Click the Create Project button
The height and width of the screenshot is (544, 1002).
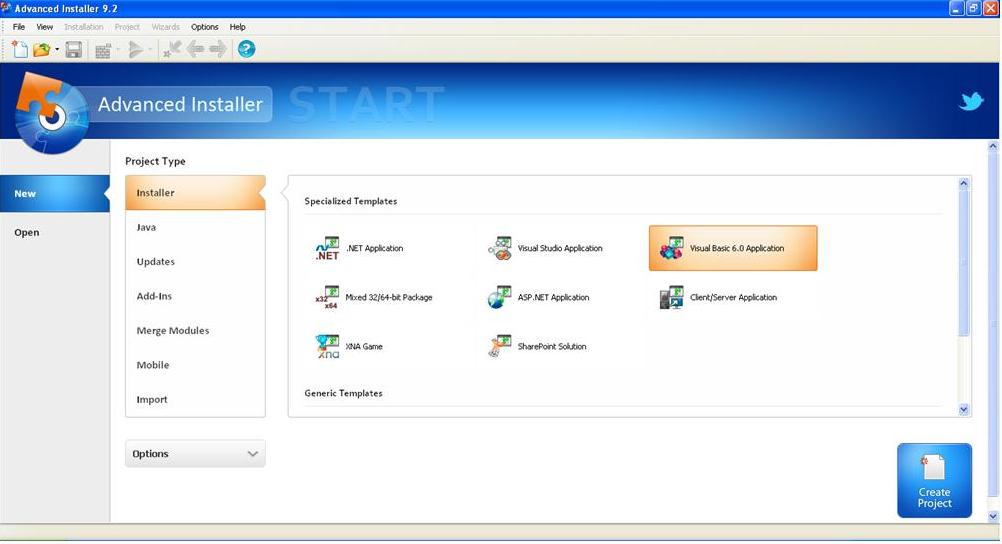click(x=934, y=481)
